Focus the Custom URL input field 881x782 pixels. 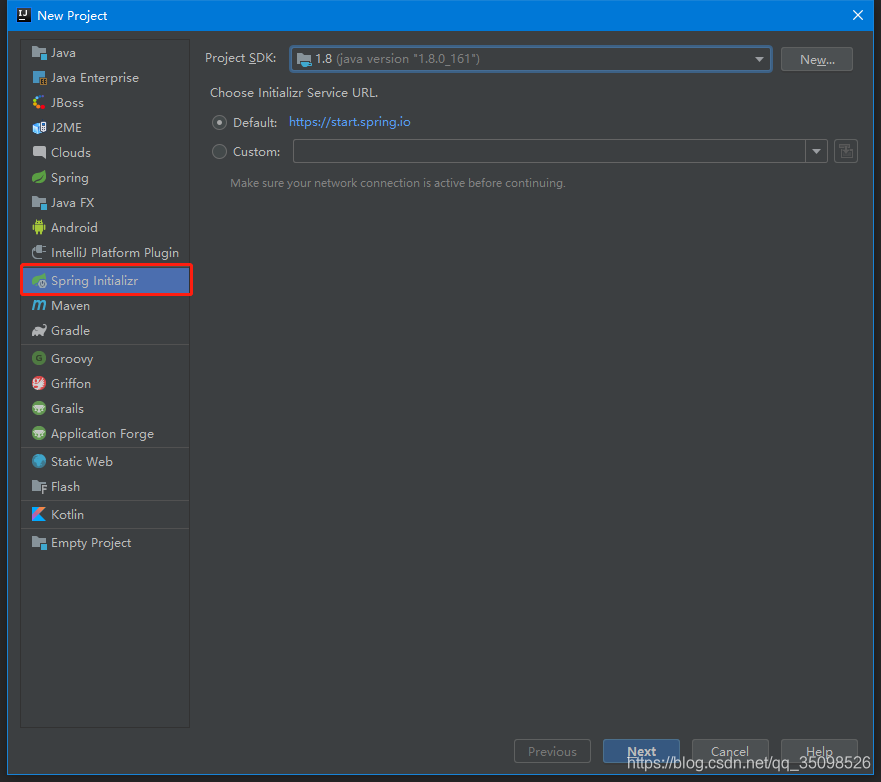coord(549,151)
